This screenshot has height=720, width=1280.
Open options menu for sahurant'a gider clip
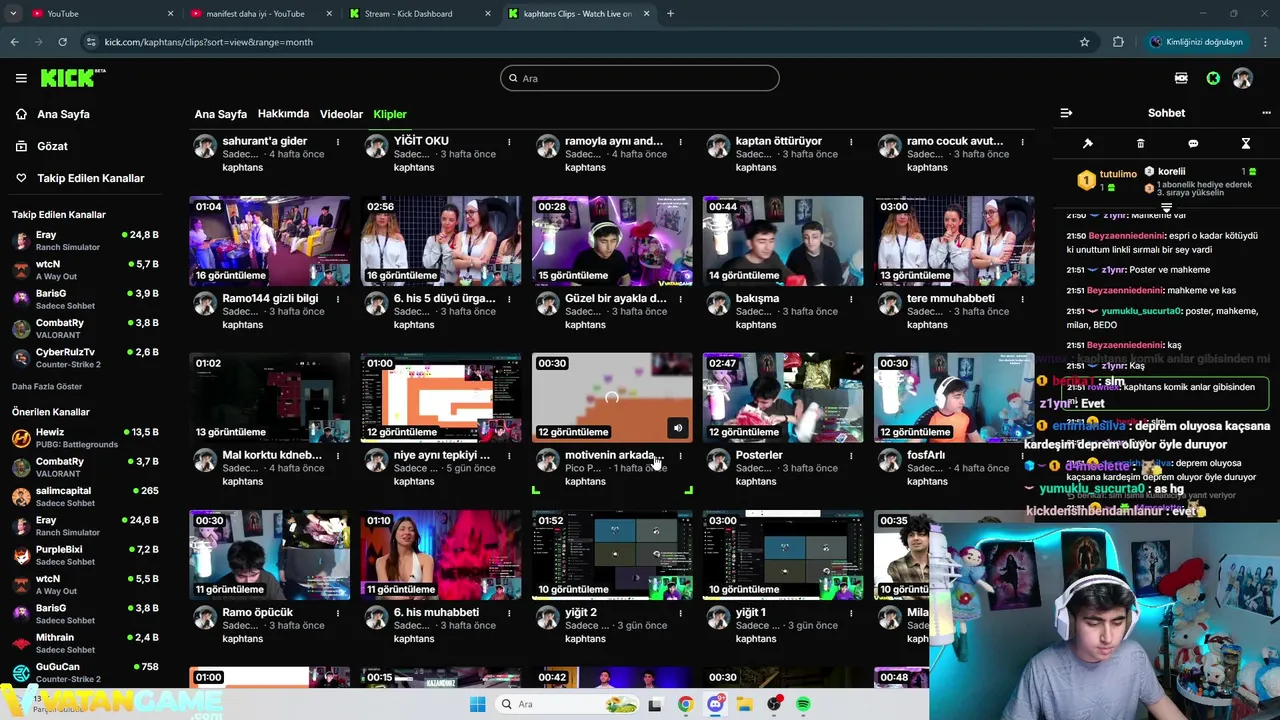click(338, 142)
